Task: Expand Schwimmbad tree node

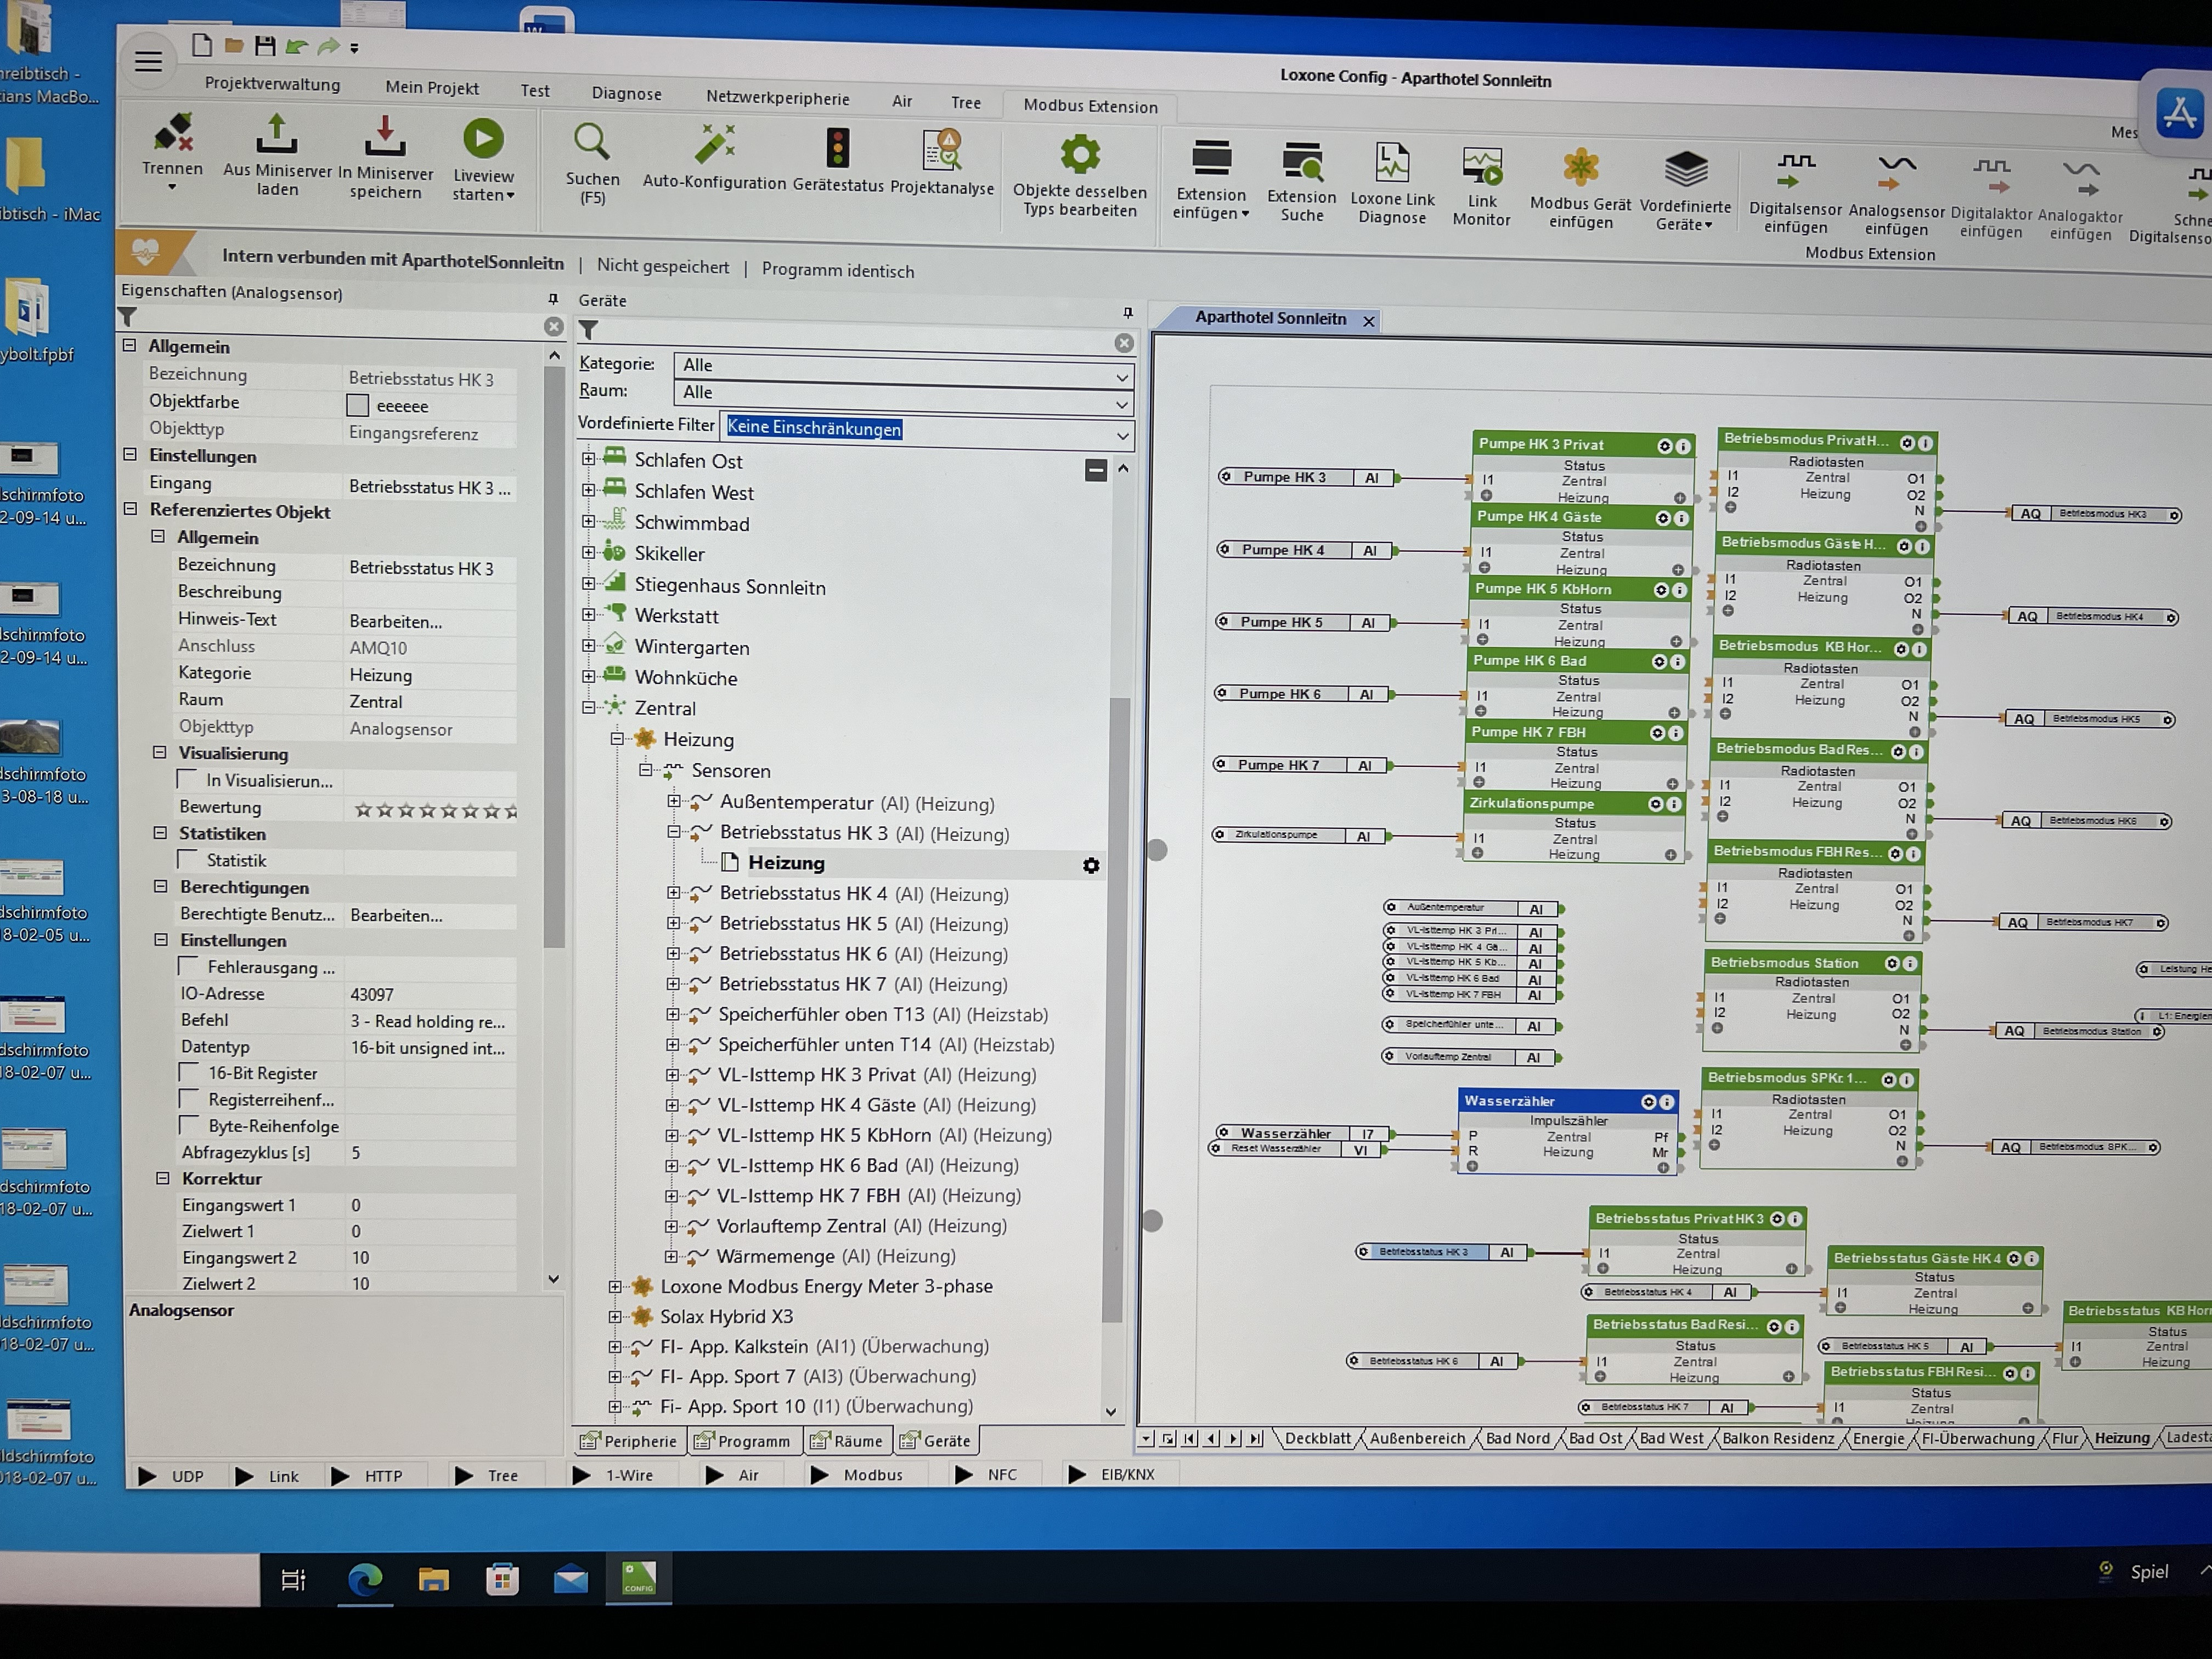Action: tap(588, 522)
